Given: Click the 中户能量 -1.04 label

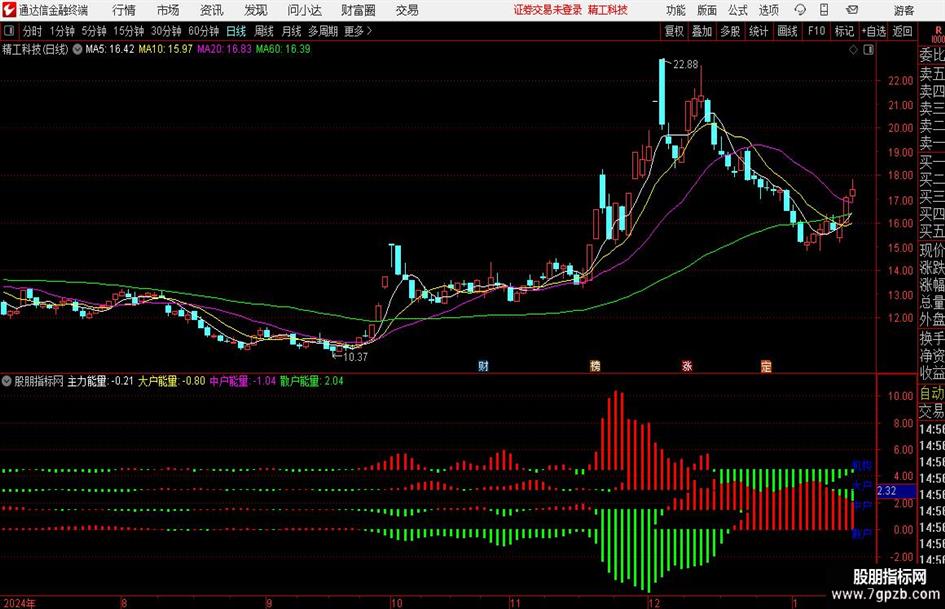Looking at the screenshot, I should [x=243, y=381].
